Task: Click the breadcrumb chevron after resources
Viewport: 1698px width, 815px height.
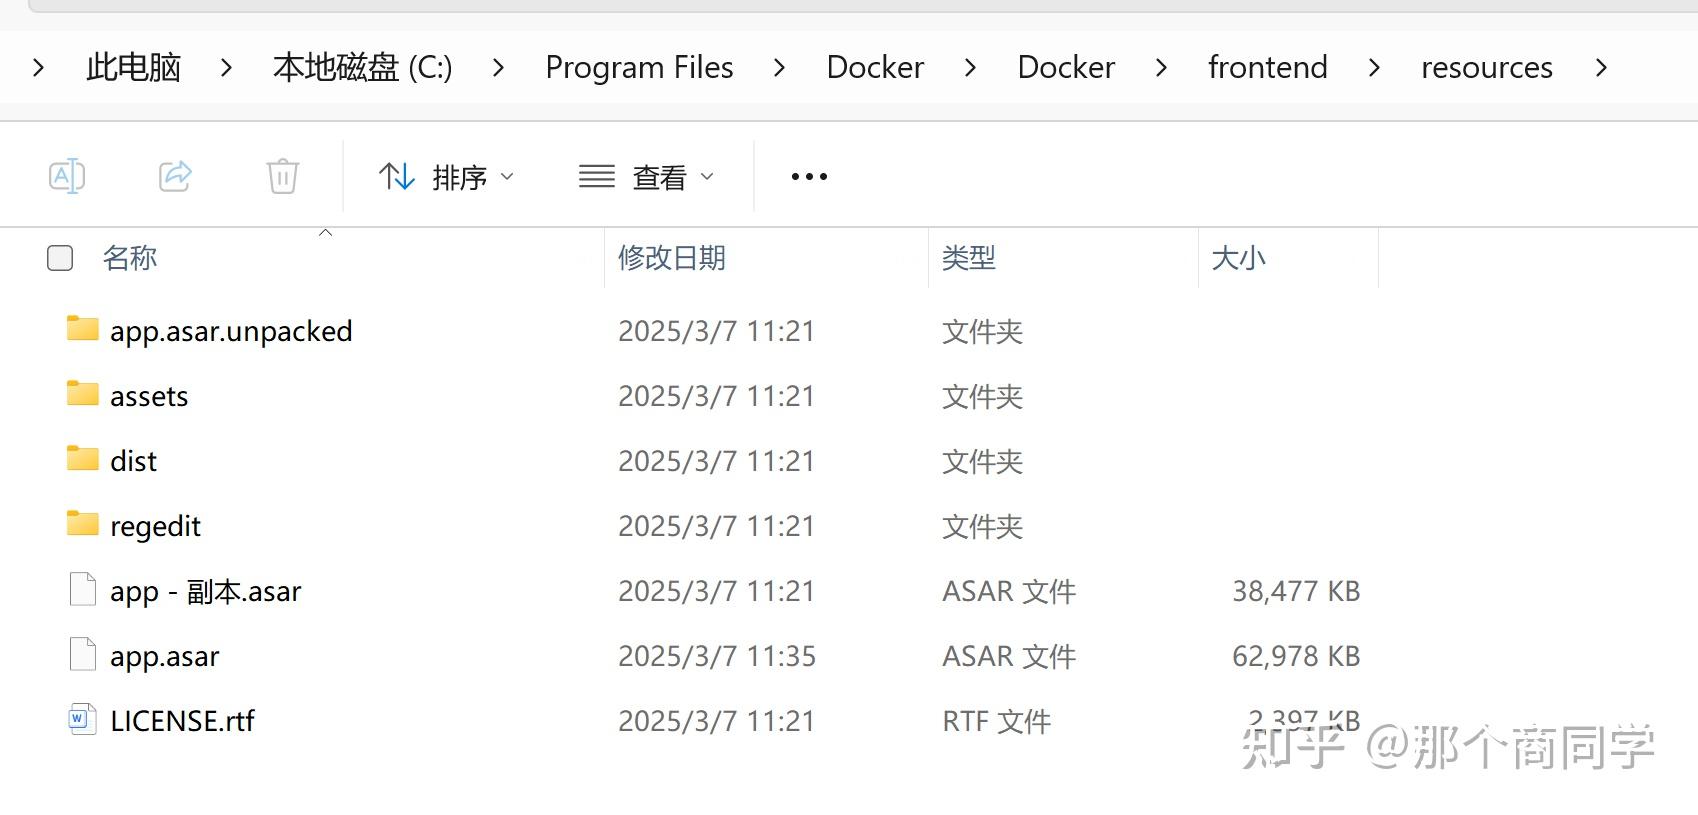Action: tap(1602, 67)
